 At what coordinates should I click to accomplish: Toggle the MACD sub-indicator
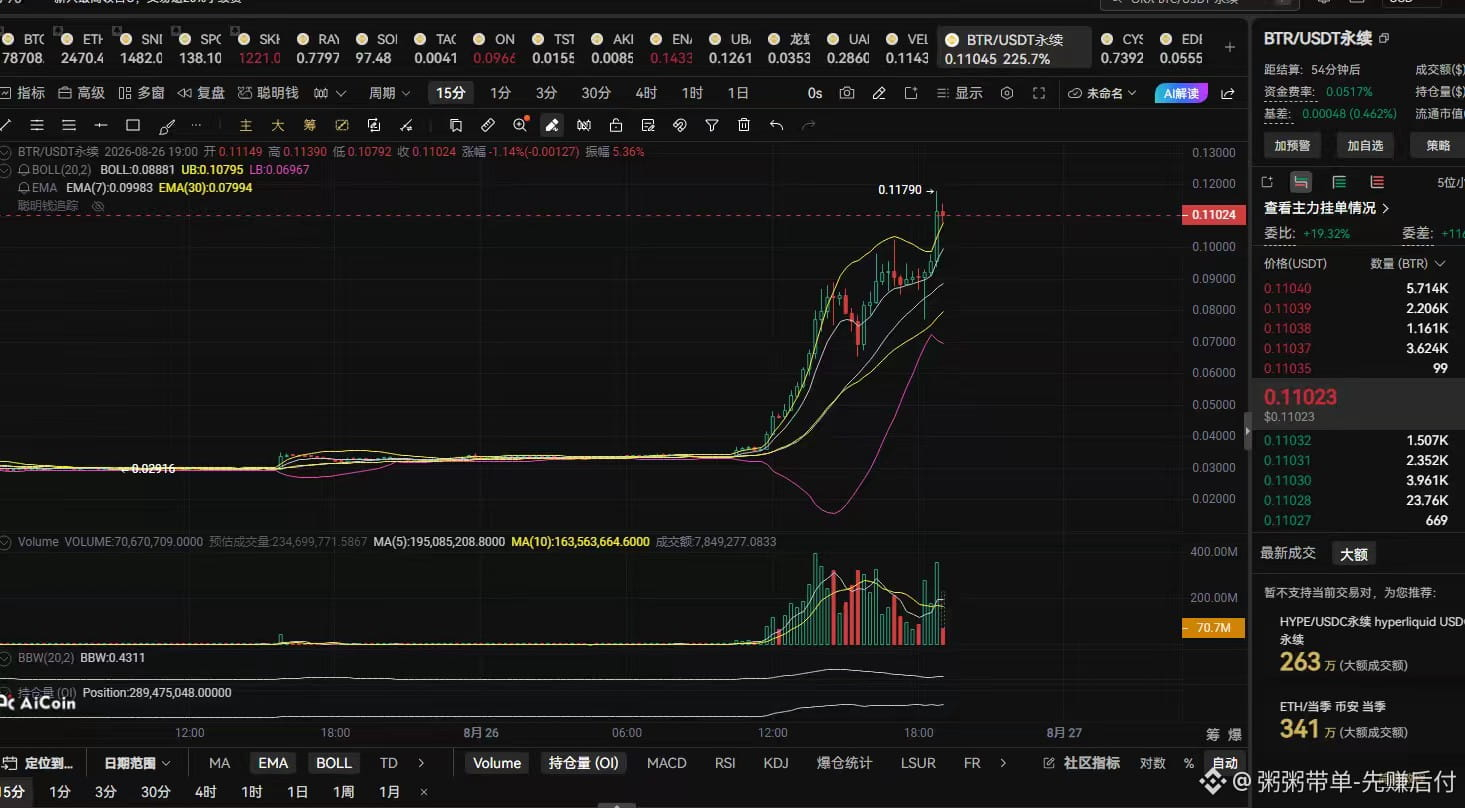click(667, 763)
